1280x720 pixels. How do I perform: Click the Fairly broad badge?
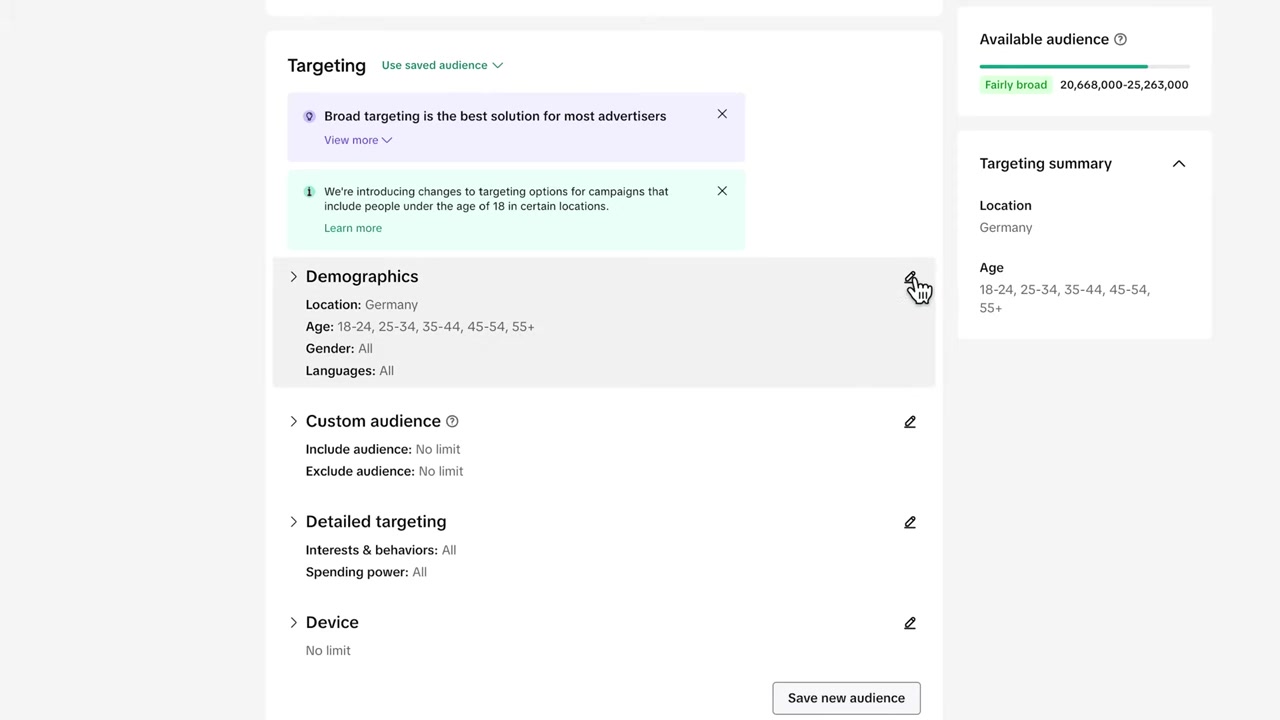pos(1015,85)
